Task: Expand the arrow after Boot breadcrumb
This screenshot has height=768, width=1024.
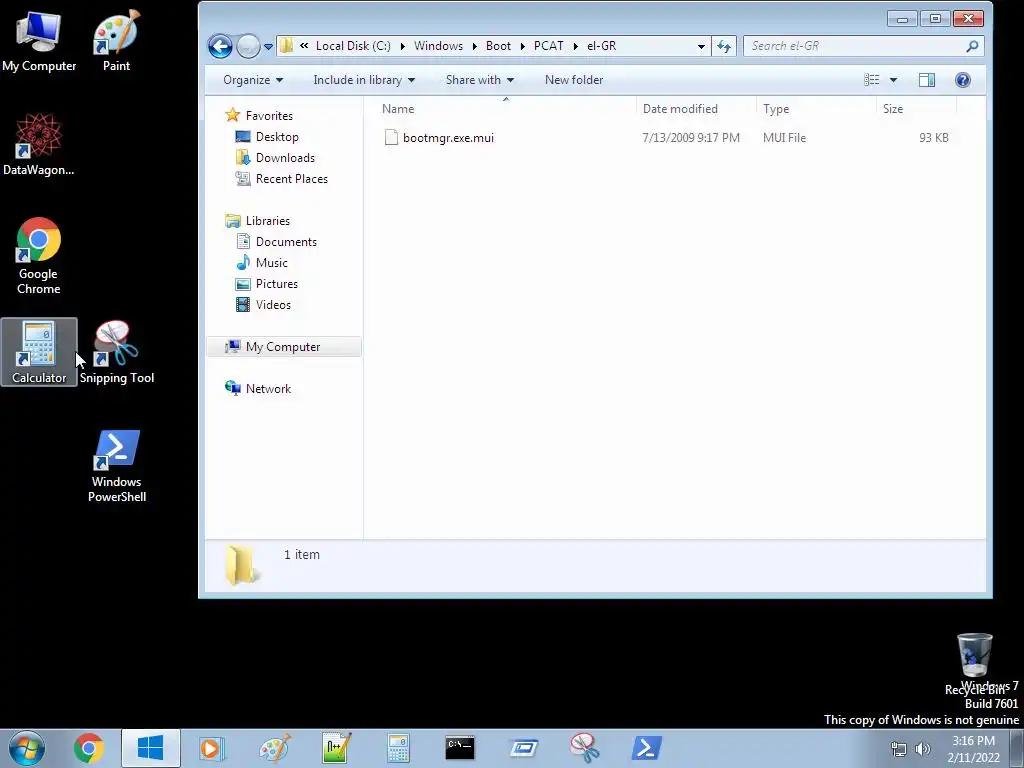Action: pyautogui.click(x=522, y=46)
